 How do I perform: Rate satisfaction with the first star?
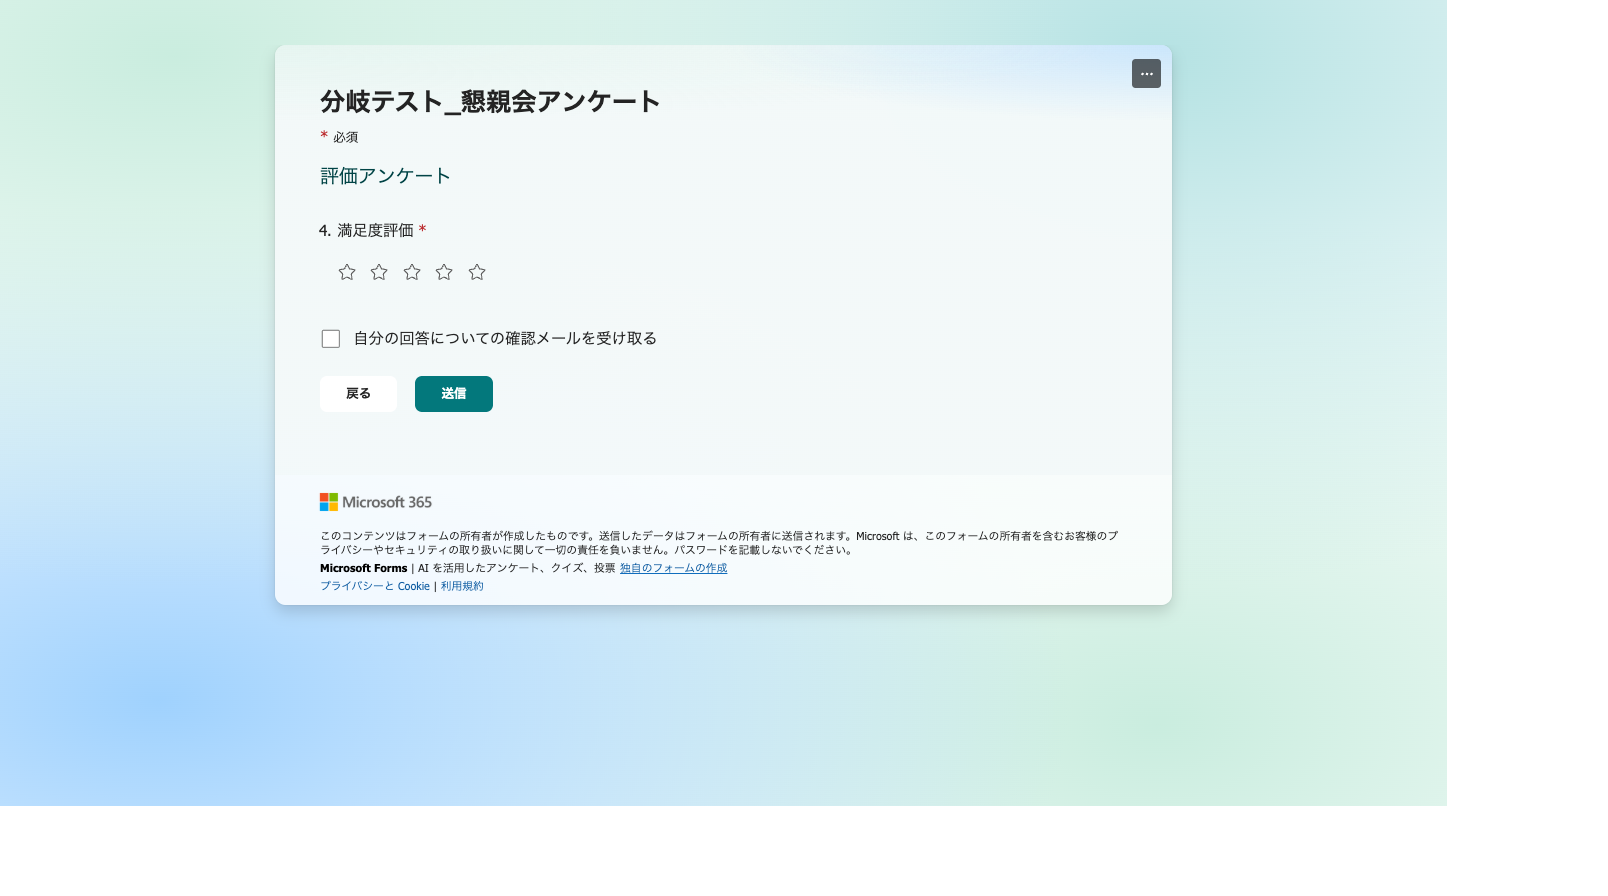tap(347, 272)
